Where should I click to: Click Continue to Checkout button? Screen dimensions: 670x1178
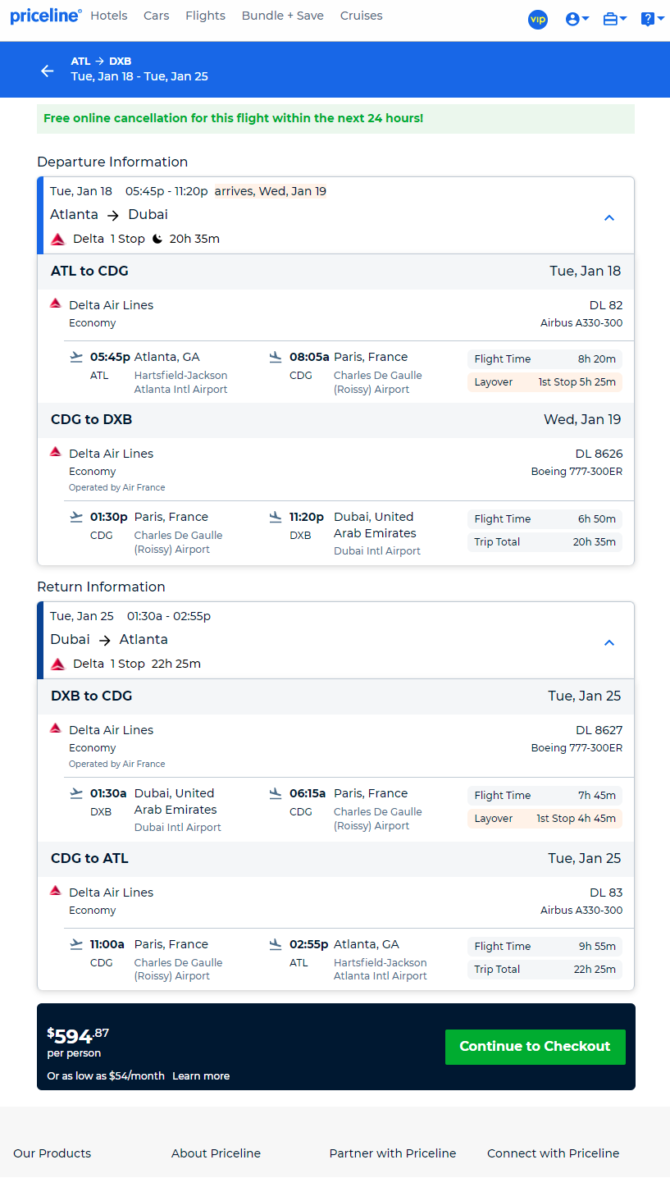click(x=535, y=1047)
